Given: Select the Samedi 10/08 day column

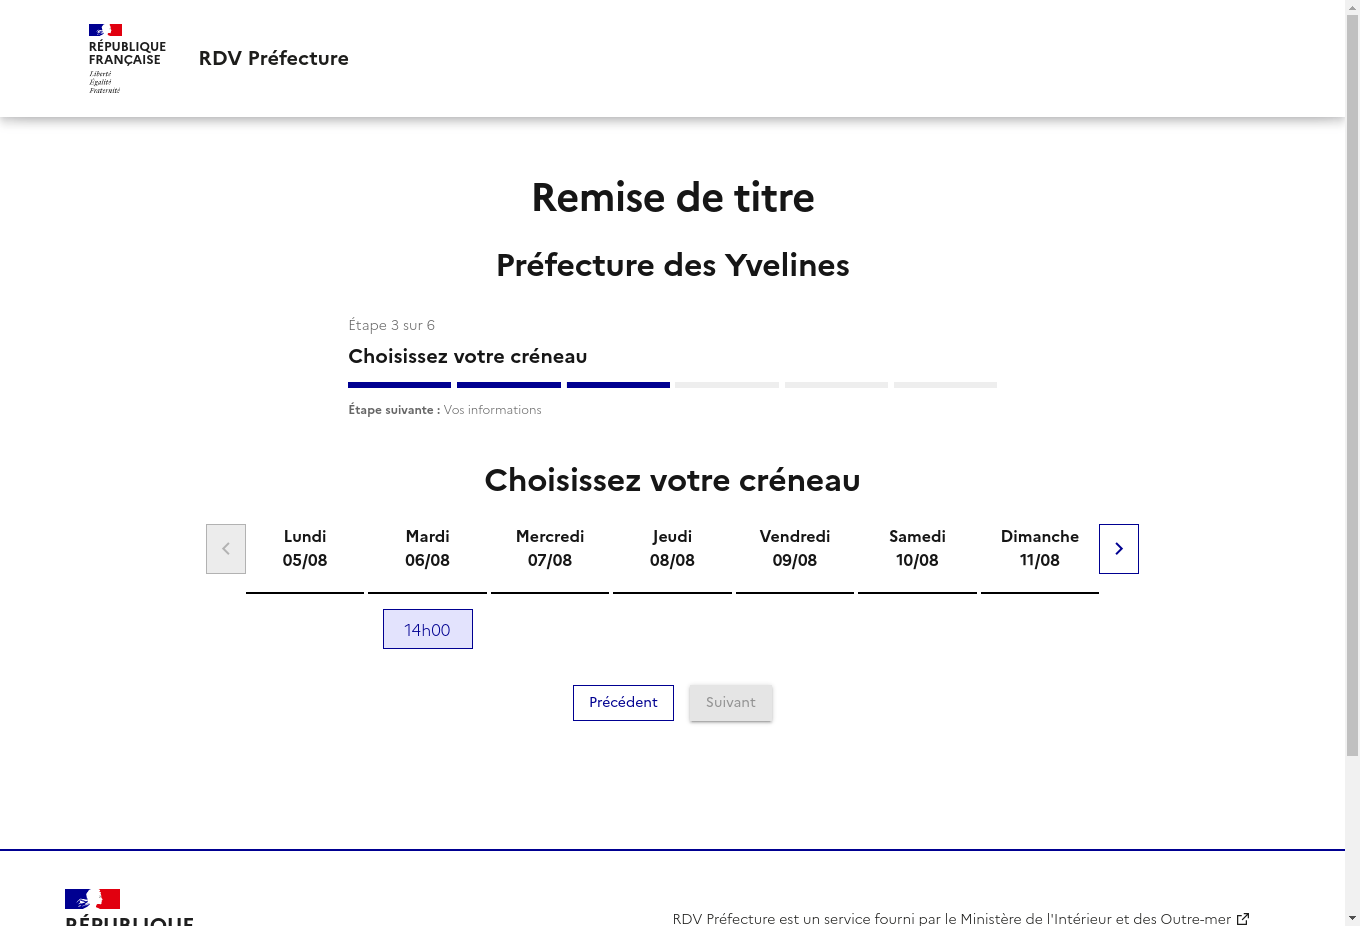Looking at the screenshot, I should pyautogui.click(x=917, y=549).
